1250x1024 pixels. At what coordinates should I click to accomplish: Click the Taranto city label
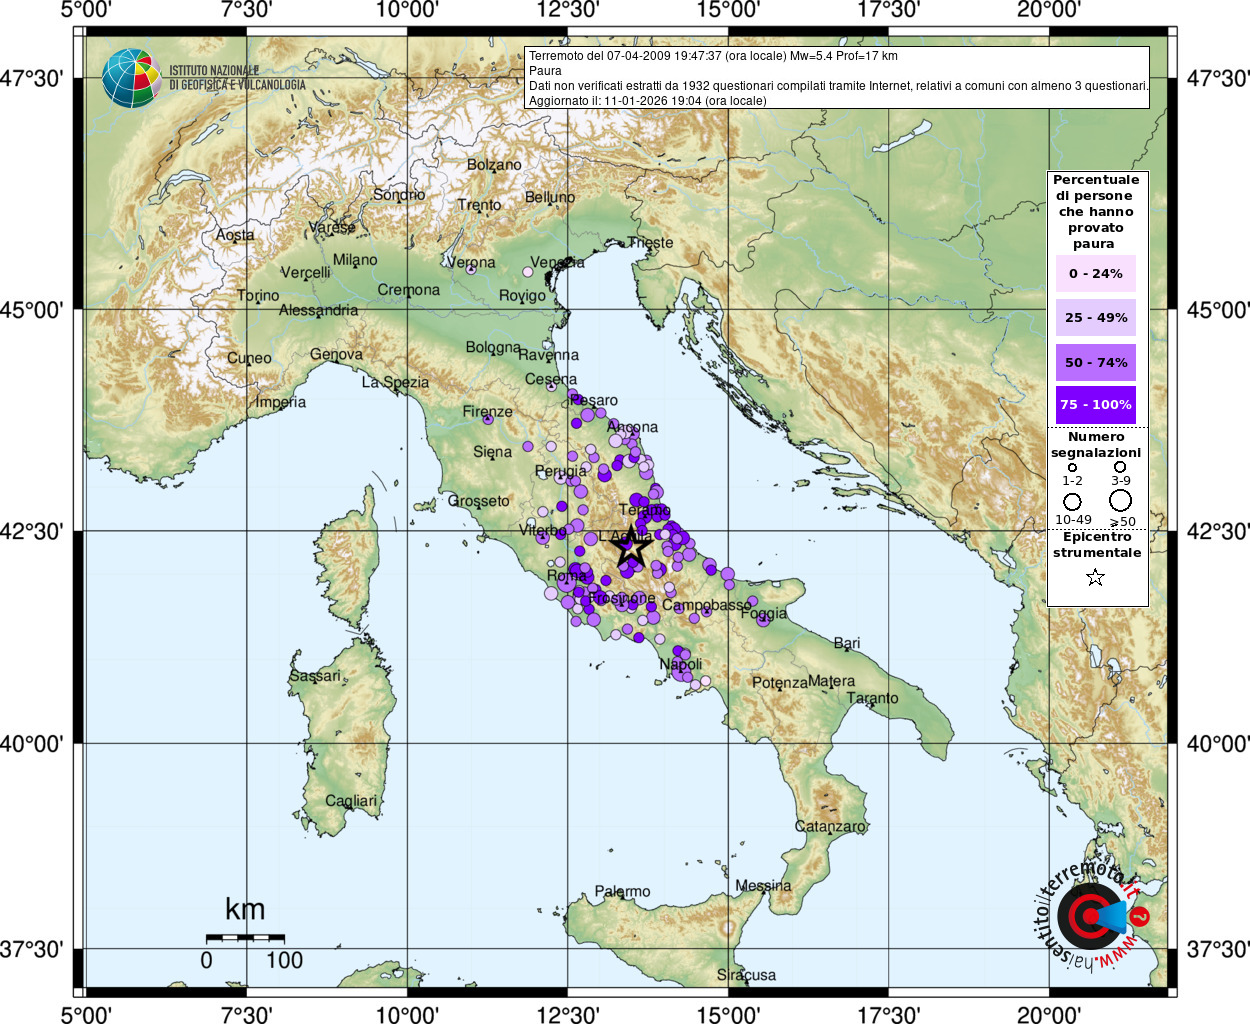(x=872, y=698)
